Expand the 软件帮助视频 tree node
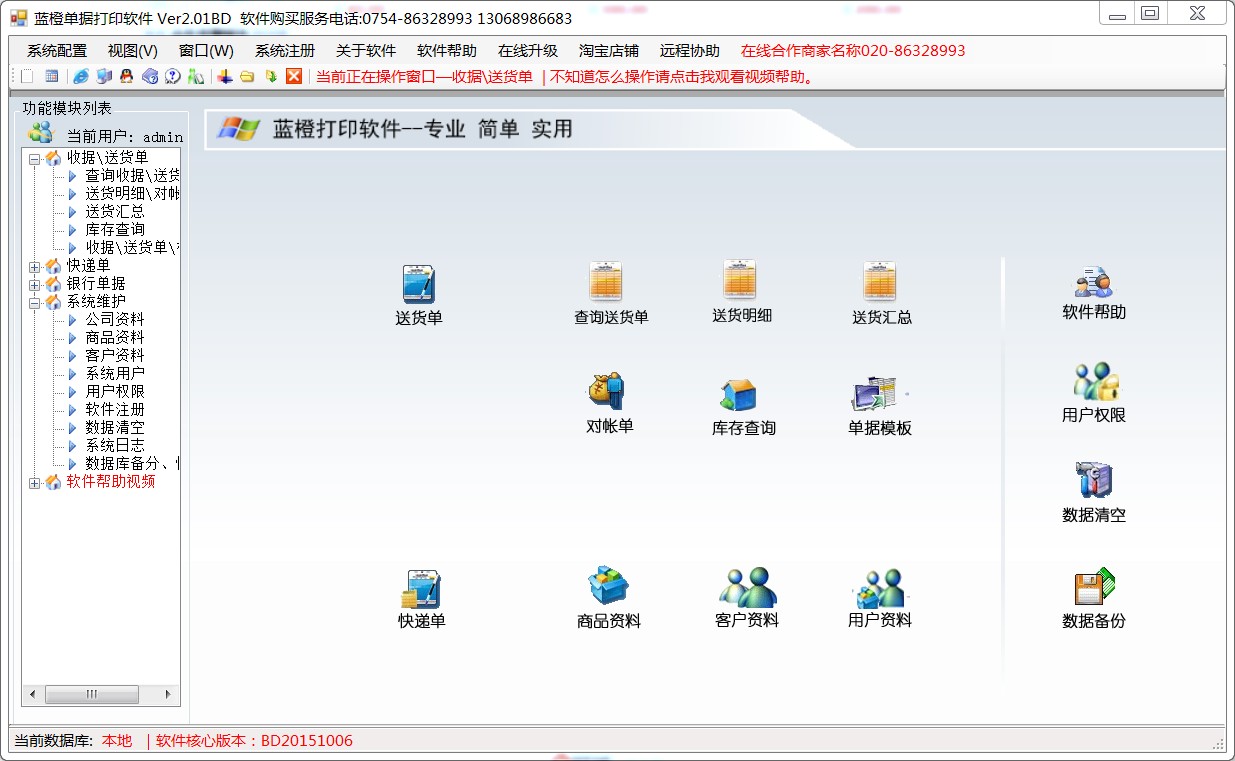The width and height of the screenshot is (1235, 761). pos(35,482)
